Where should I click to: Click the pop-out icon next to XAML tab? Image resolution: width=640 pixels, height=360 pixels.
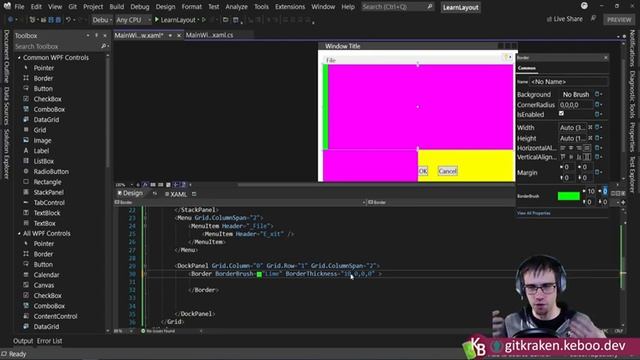click(x=194, y=194)
